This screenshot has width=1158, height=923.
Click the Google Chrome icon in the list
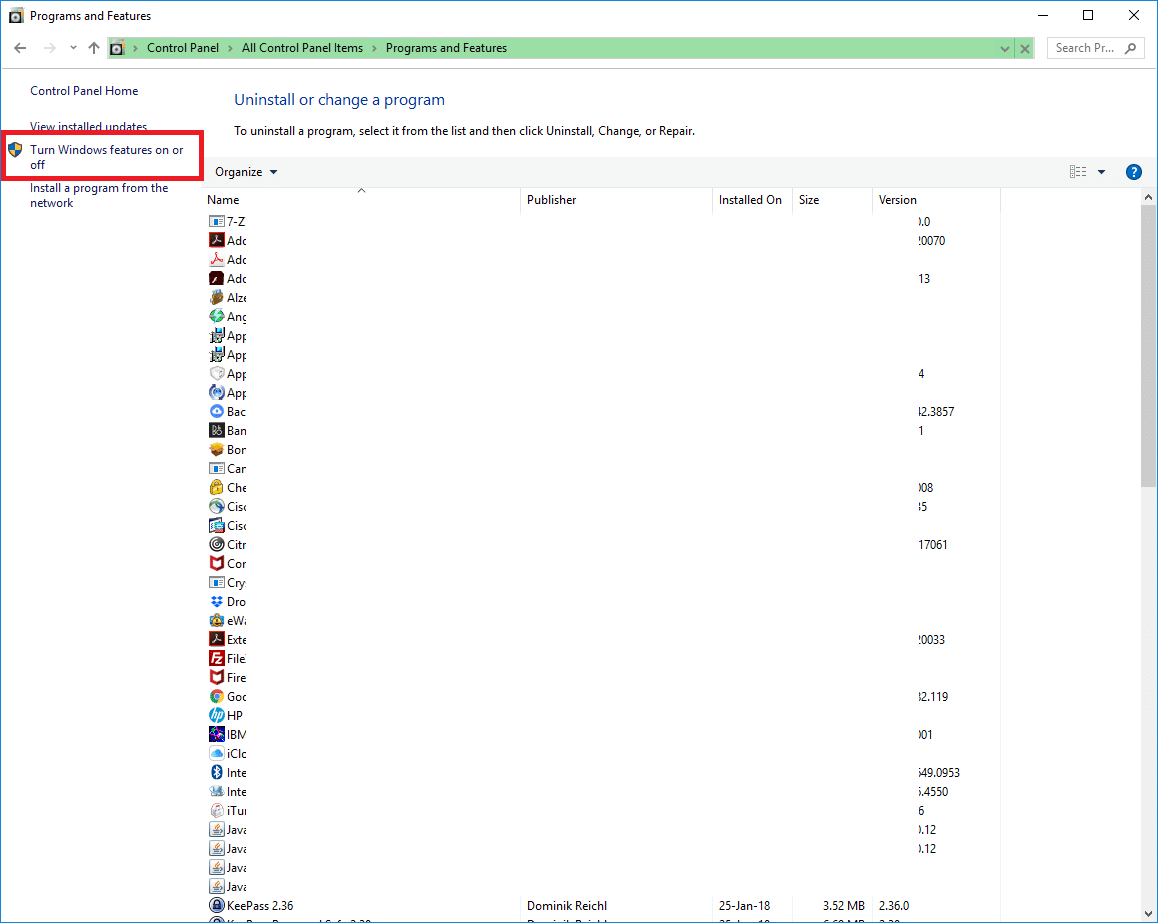(x=216, y=696)
